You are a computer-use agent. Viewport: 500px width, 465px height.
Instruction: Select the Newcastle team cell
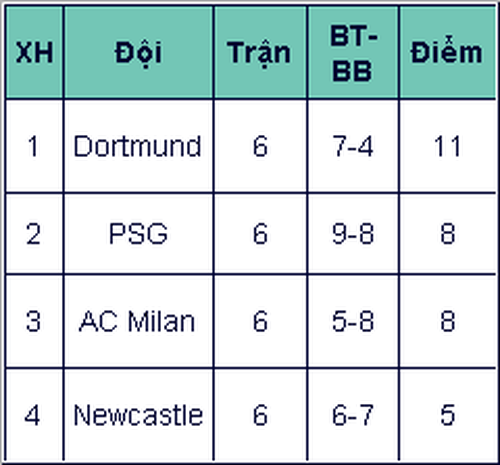click(x=138, y=415)
